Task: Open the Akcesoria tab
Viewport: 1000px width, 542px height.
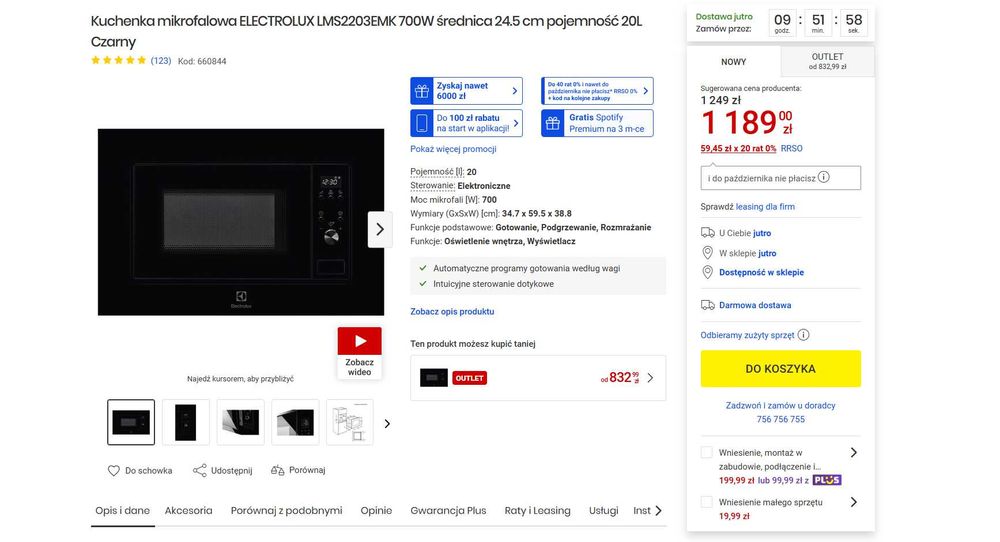Action: [188, 511]
